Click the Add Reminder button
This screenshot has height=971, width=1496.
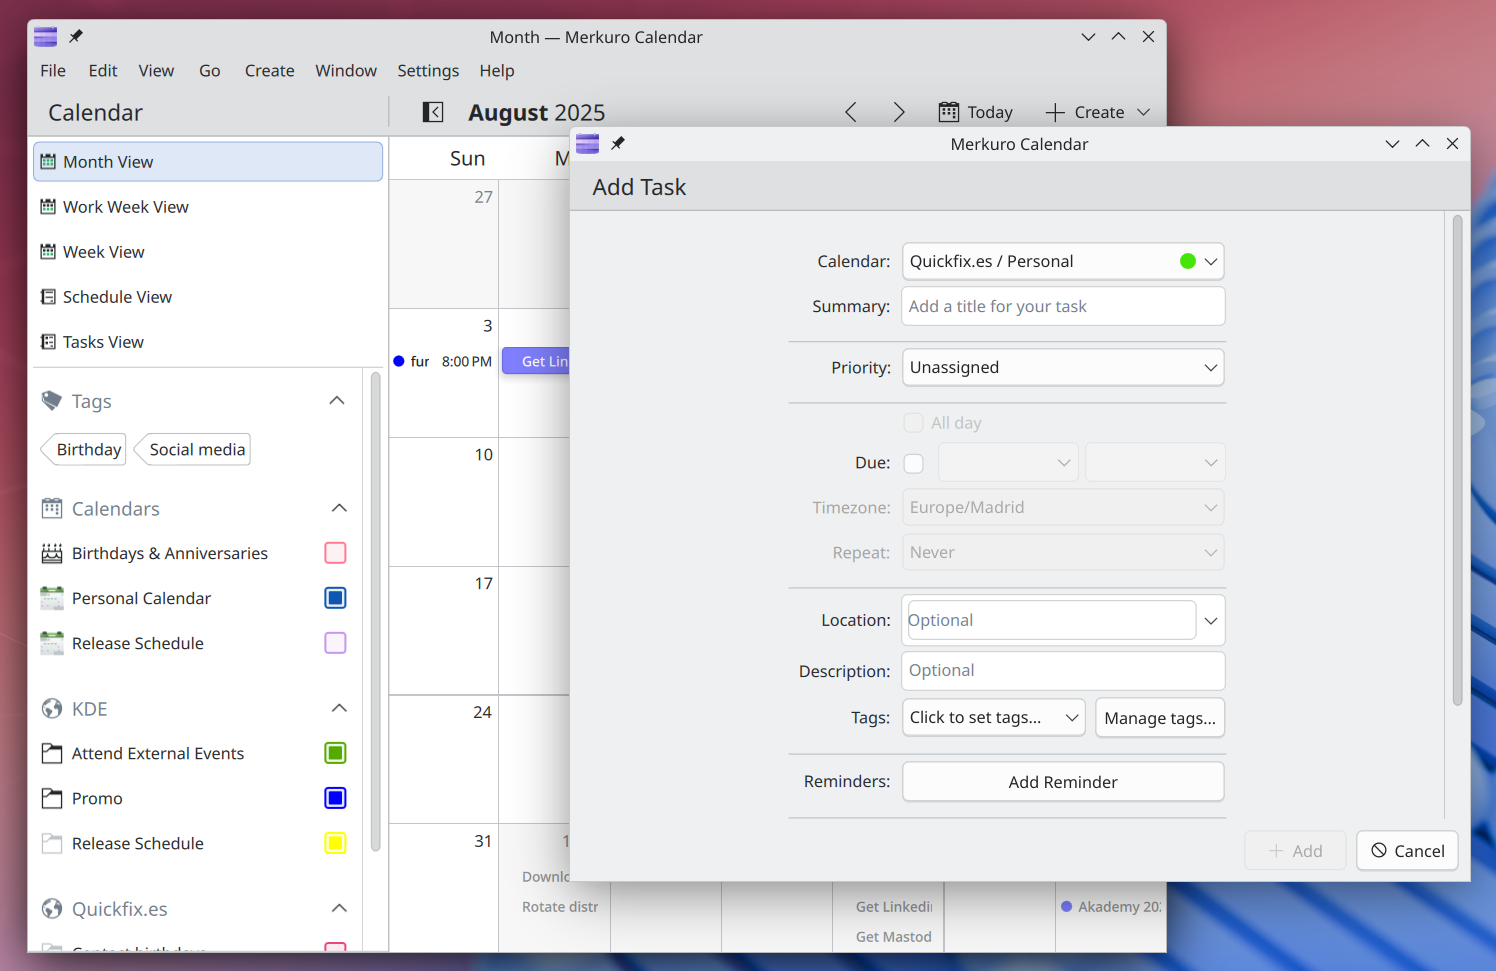pos(1063,782)
